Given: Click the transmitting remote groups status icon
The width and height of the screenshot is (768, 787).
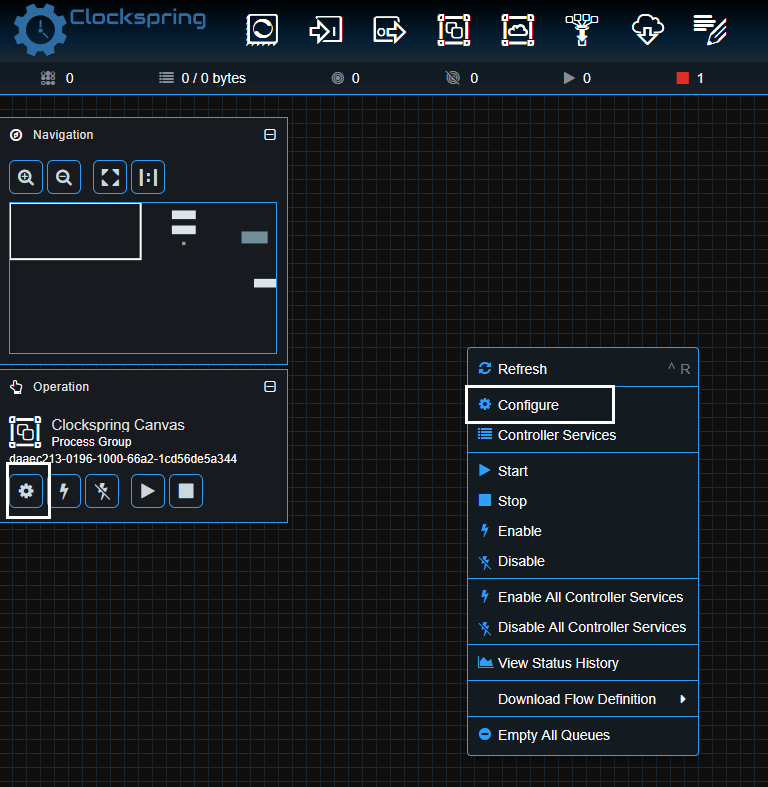Looking at the screenshot, I should [338, 78].
